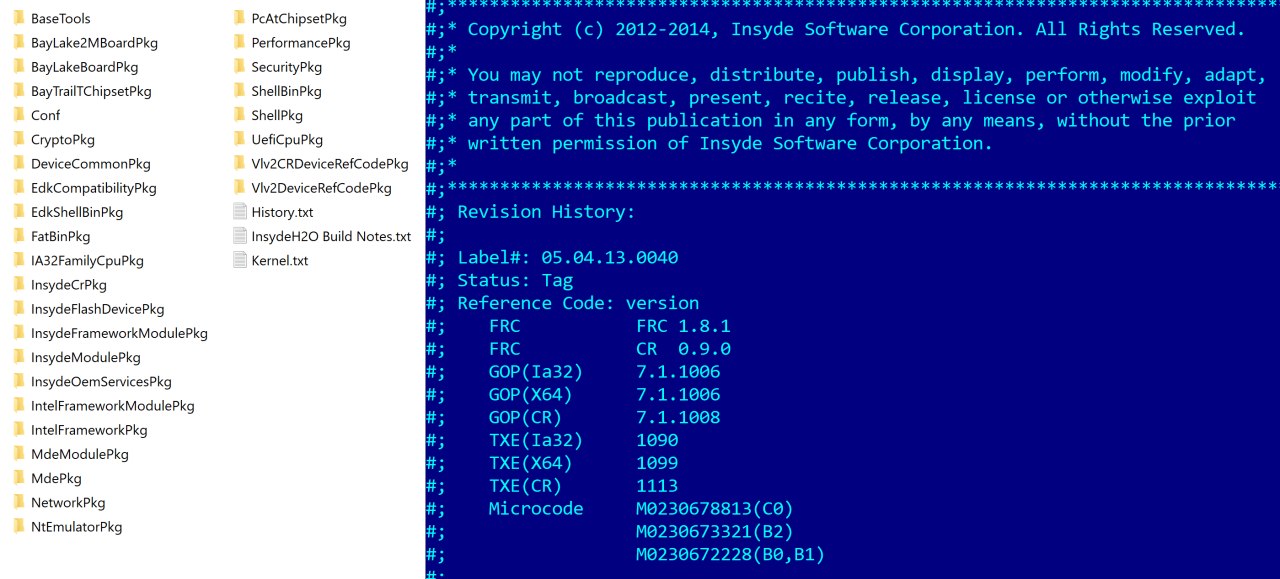Click the InsydeH2O Build Notes.txt file icon
The image size is (1280, 579).
pos(239,236)
